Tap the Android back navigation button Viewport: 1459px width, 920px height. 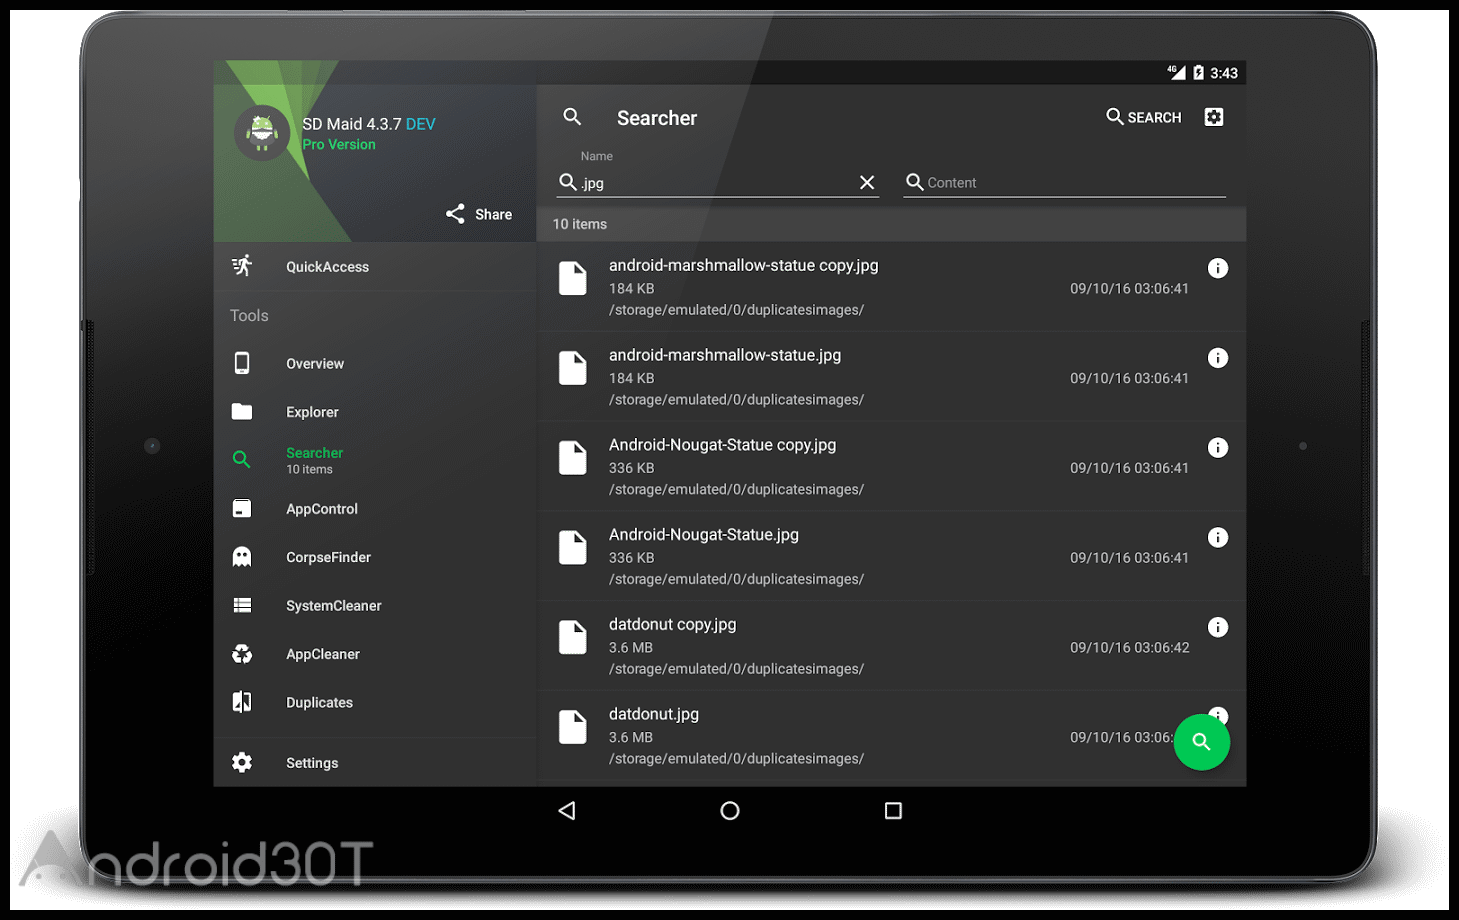(x=567, y=811)
